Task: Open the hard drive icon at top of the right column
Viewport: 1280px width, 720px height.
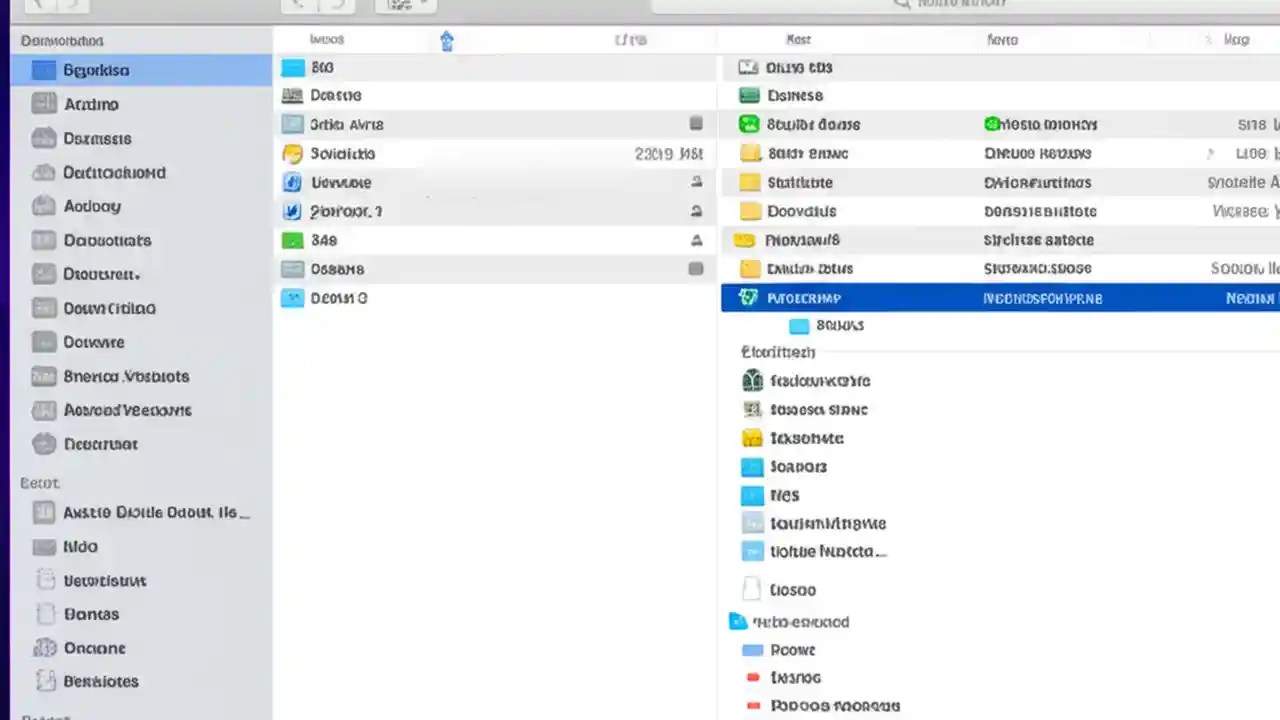Action: click(748, 67)
